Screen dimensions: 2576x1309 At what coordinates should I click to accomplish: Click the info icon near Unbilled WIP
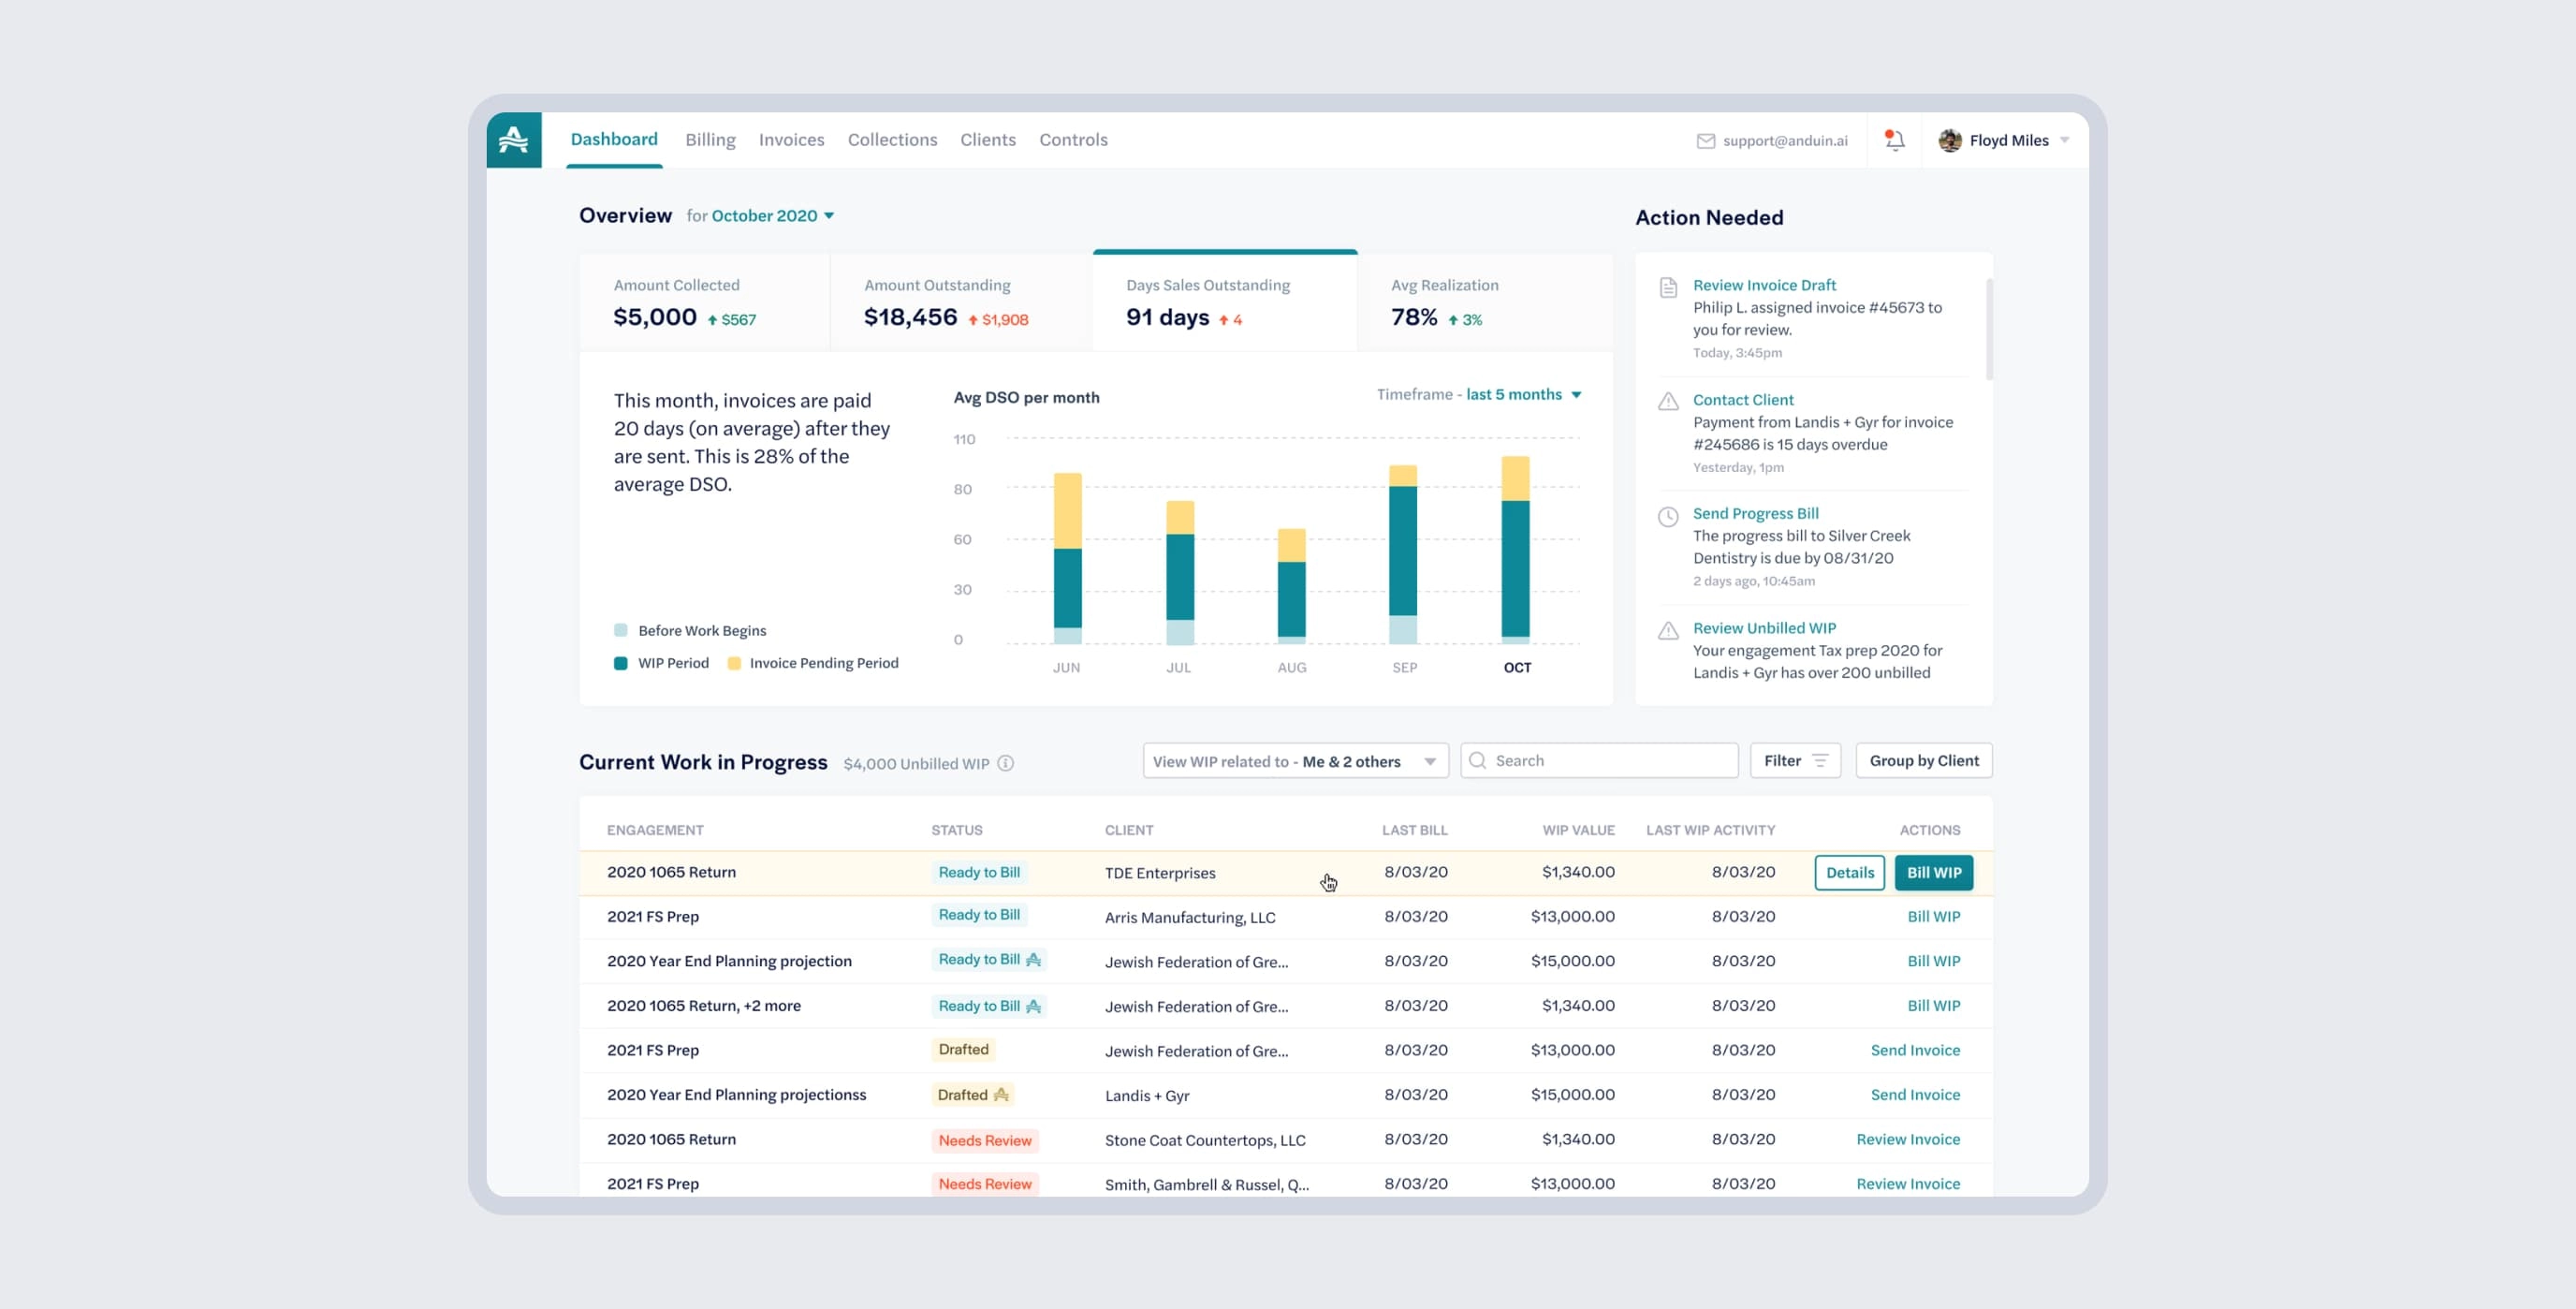click(x=1006, y=762)
